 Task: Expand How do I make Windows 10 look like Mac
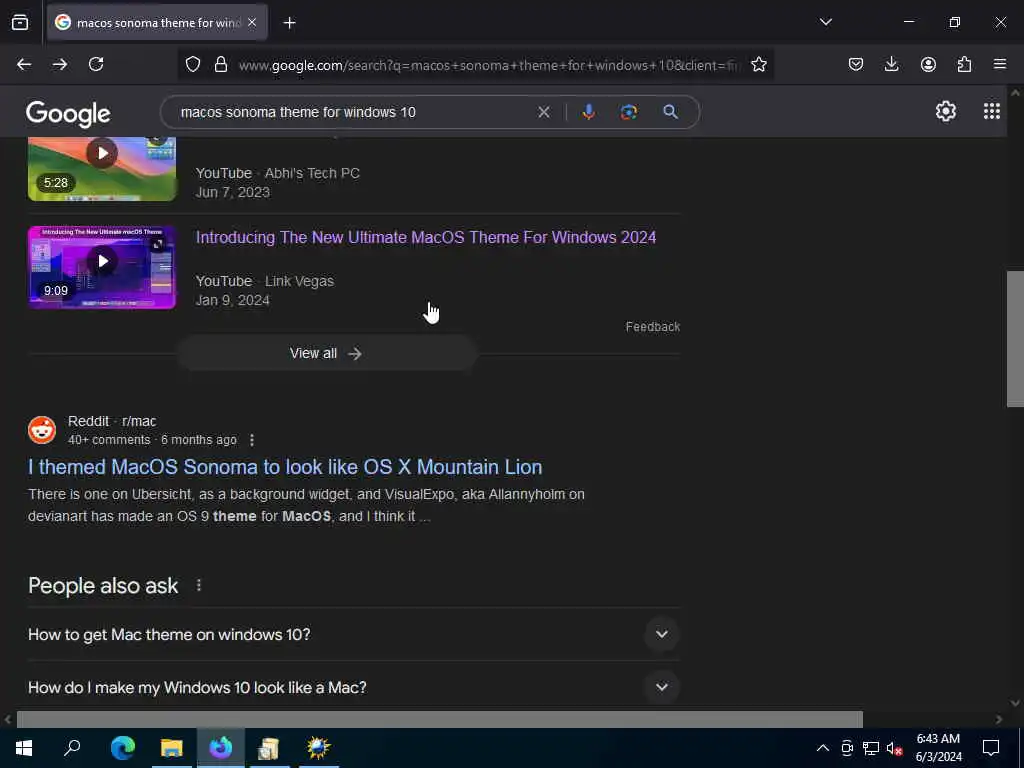pyautogui.click(x=354, y=687)
